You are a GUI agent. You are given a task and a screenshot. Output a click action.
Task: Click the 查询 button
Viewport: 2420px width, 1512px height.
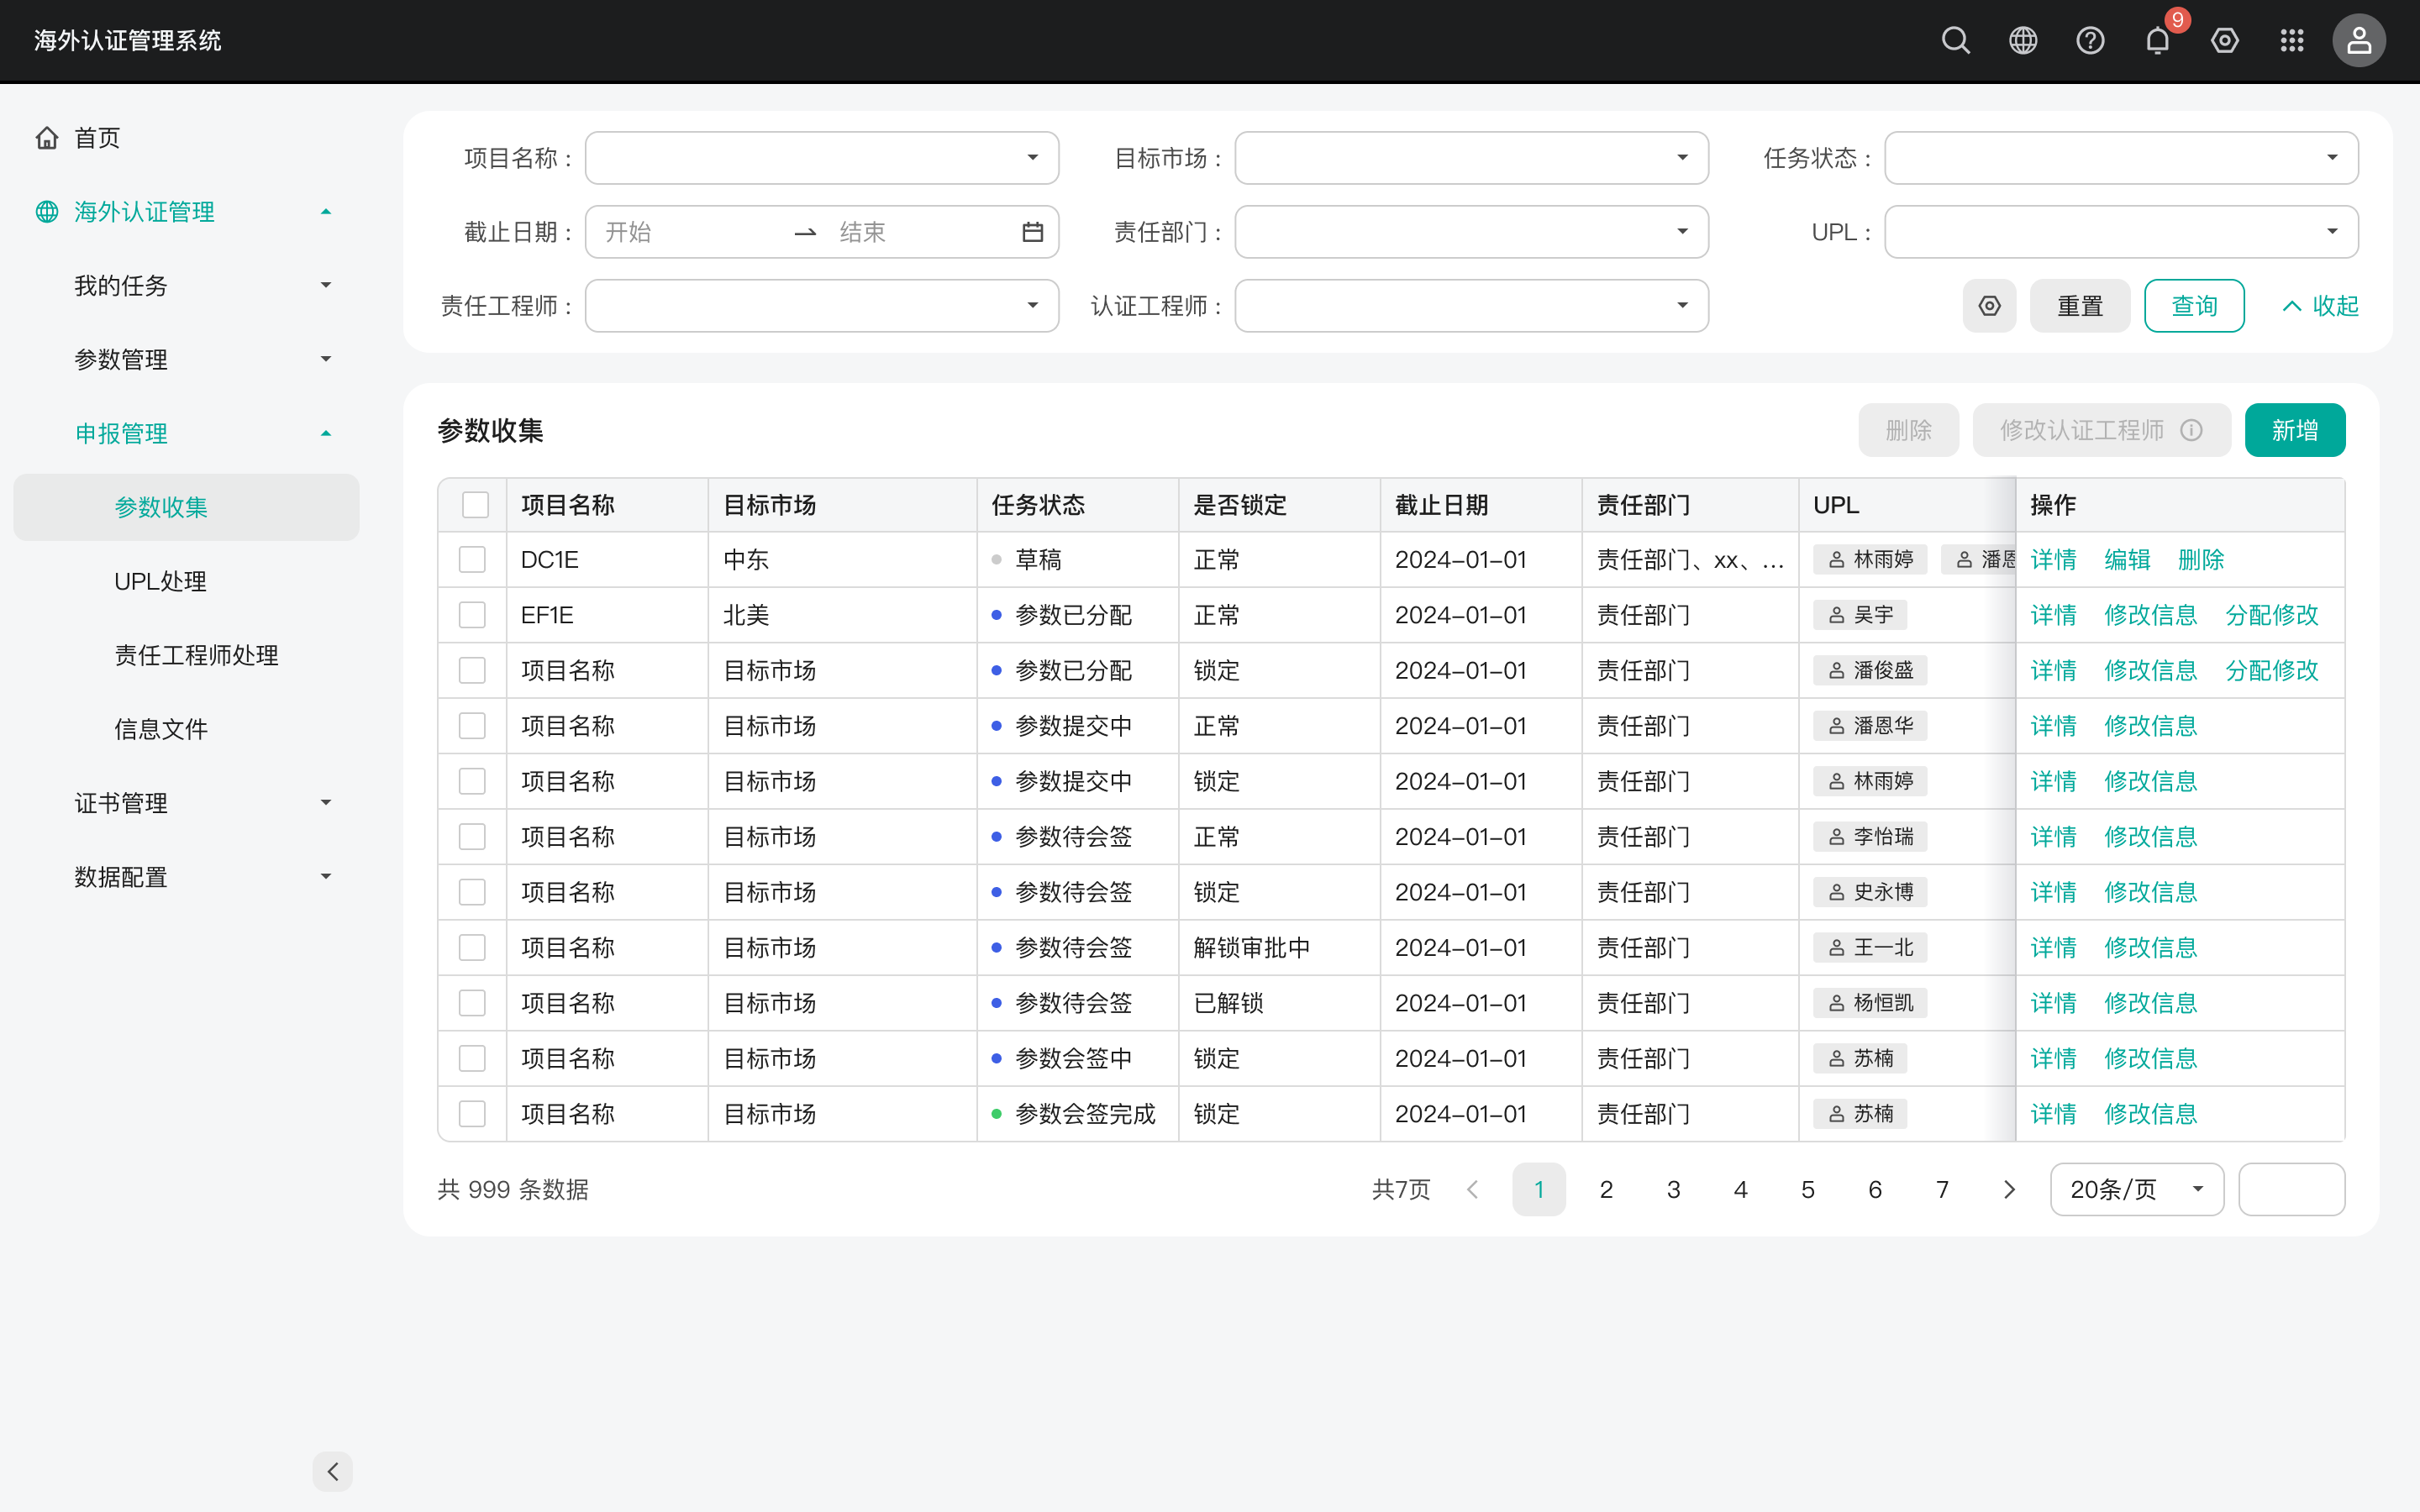point(2194,306)
